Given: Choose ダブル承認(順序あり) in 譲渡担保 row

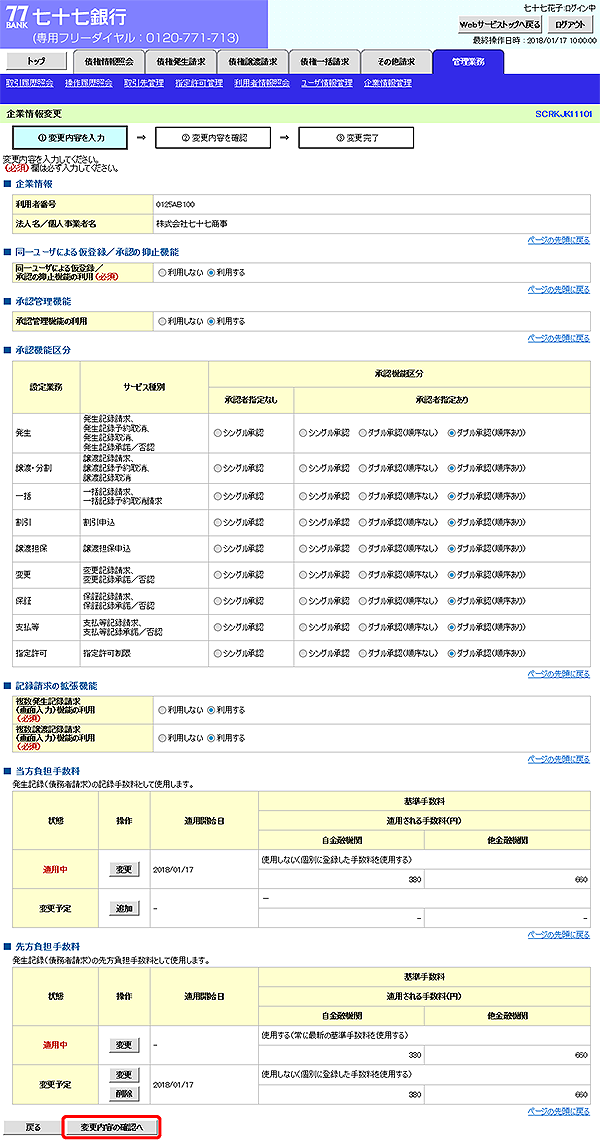Looking at the screenshot, I should coord(452,549).
